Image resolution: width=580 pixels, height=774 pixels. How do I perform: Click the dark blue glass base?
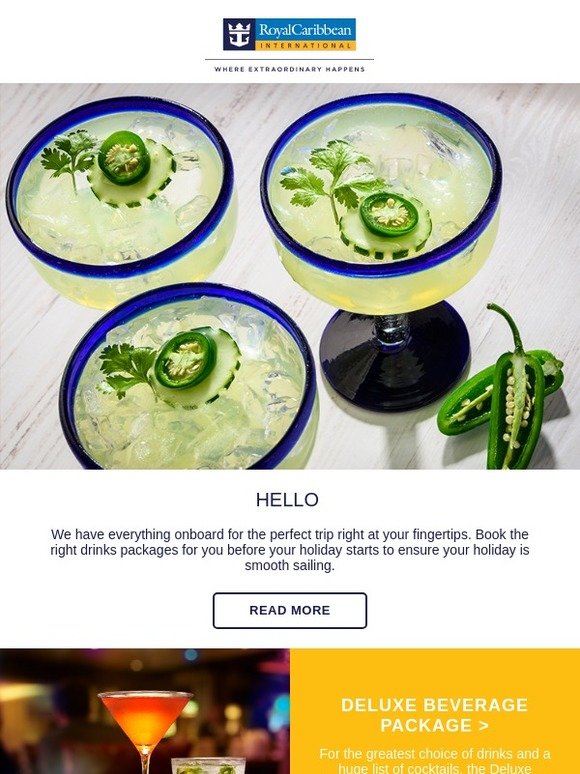coord(395,355)
